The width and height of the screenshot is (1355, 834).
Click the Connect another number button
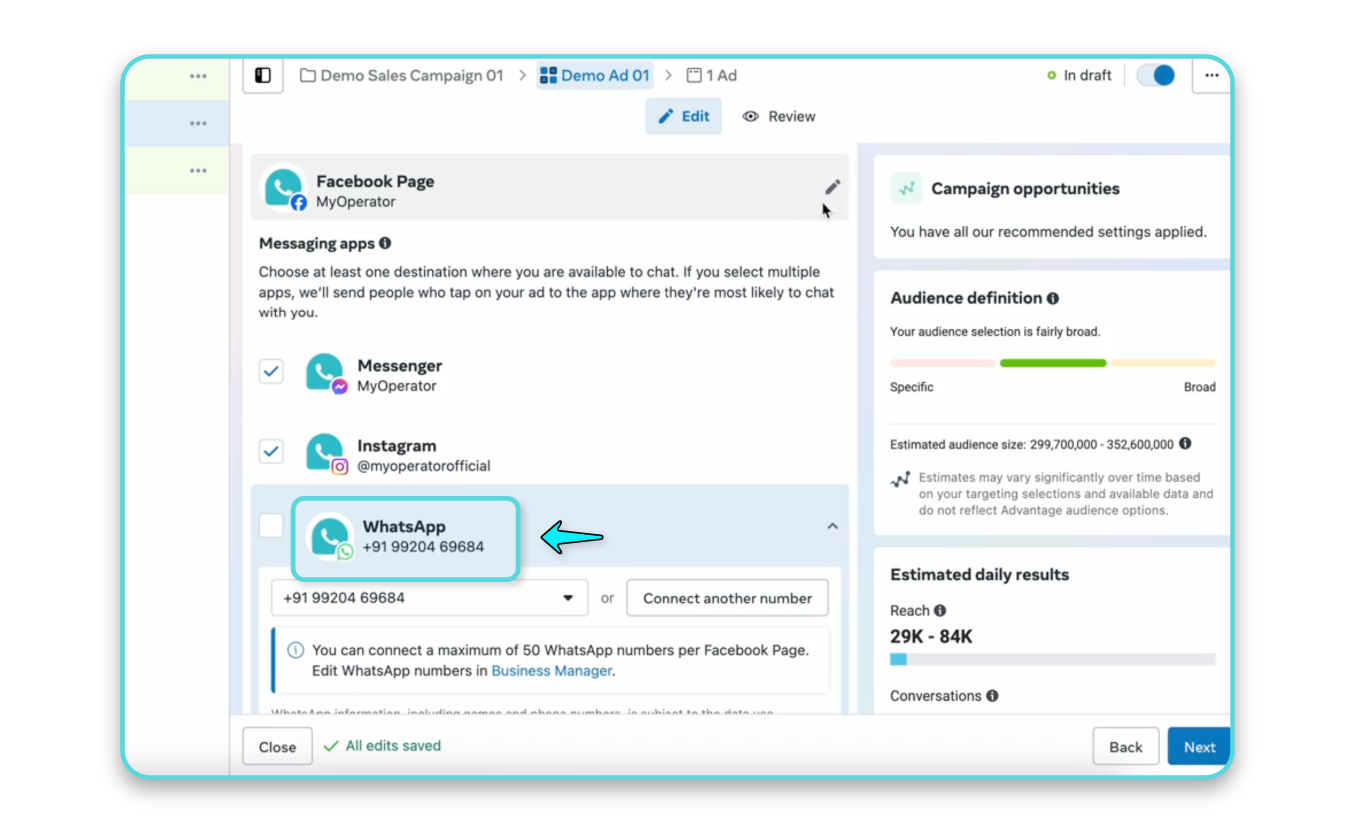(727, 597)
